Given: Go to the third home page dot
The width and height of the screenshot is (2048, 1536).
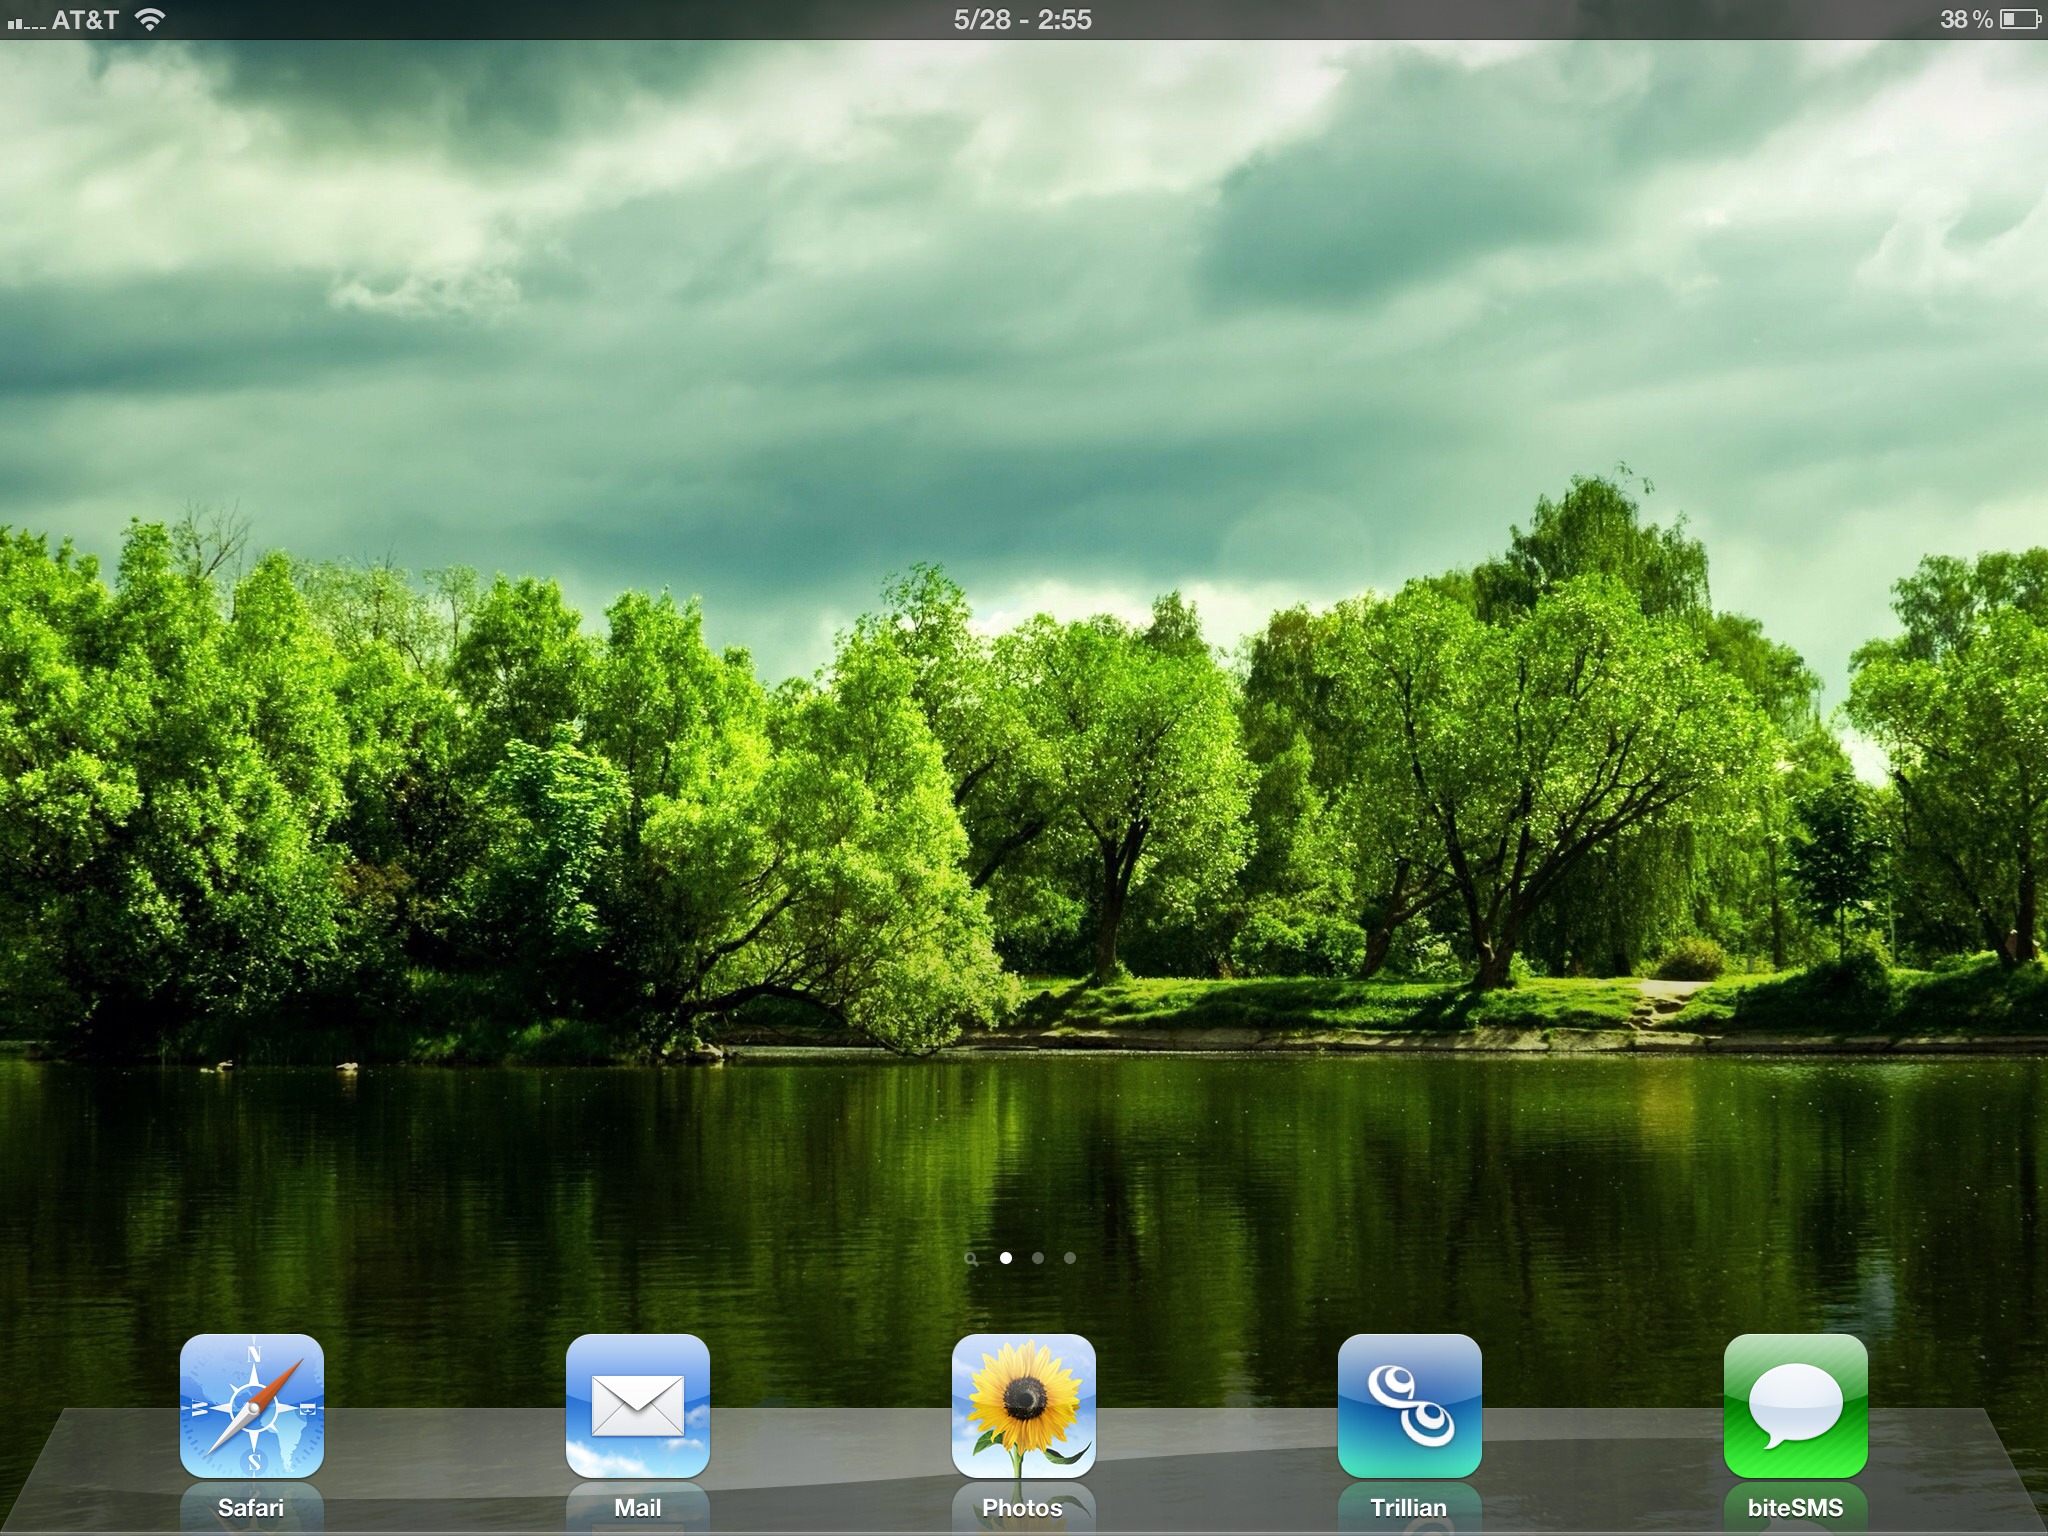Looking at the screenshot, I should [1070, 1258].
